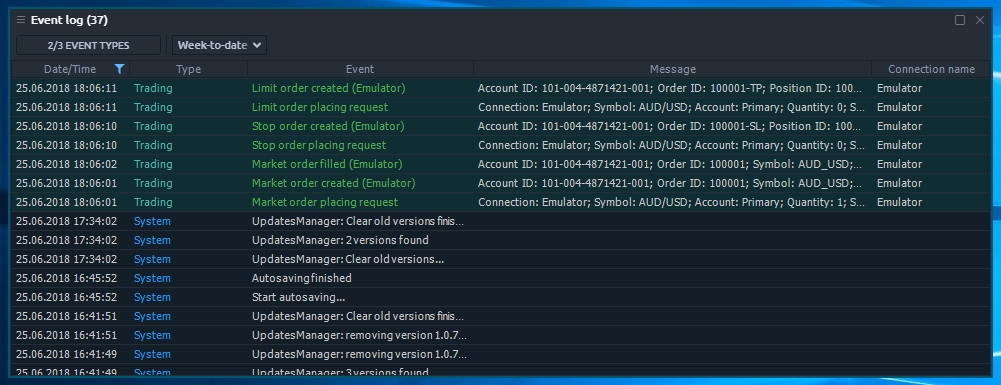Click the UpdatesManager: 2 versions found row

500,240
